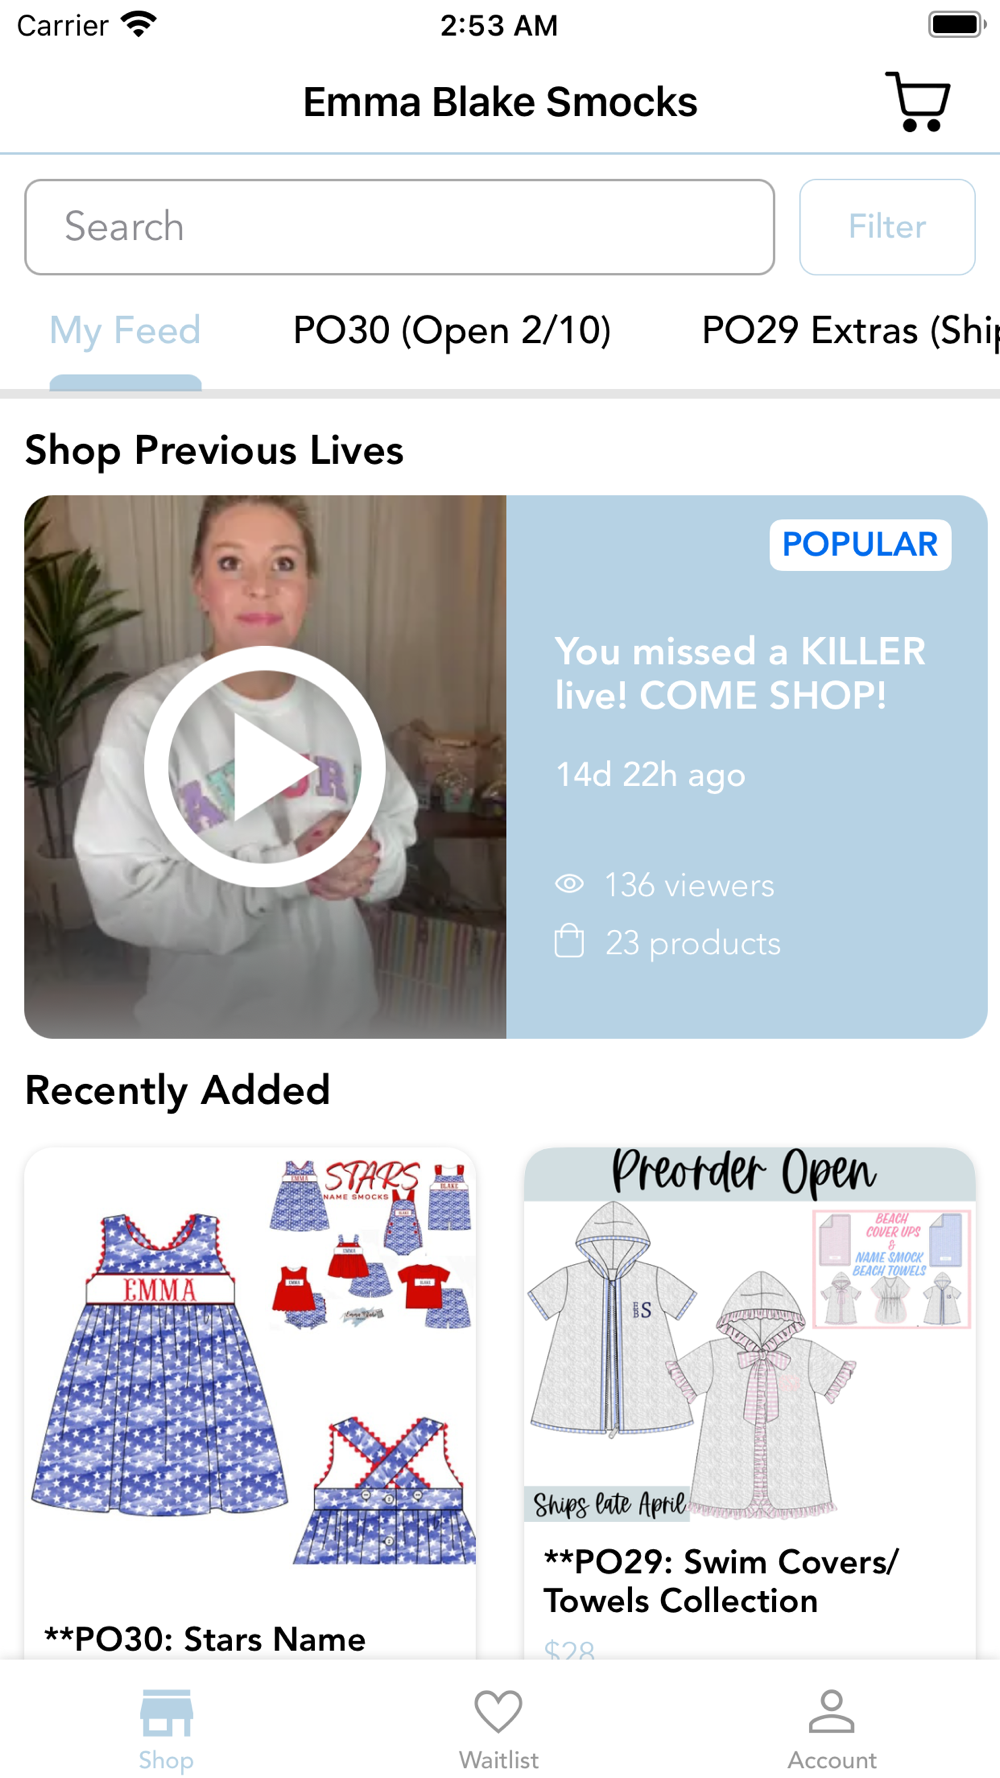
Task: Open the shopping cart icon
Action: pyautogui.click(x=917, y=101)
